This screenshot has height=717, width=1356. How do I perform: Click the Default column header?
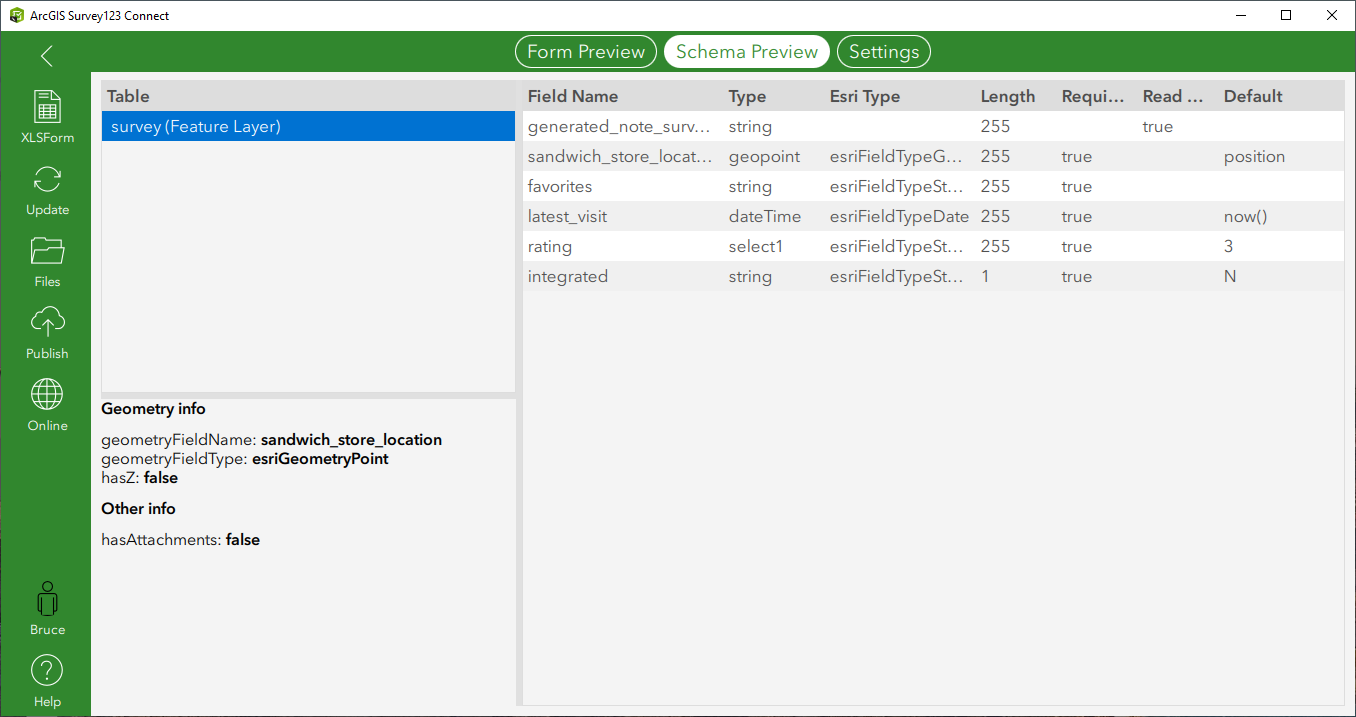tap(1253, 96)
